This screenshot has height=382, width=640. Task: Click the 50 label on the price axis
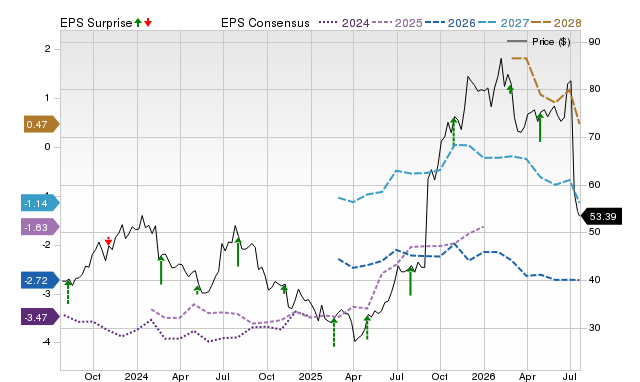coord(594,232)
